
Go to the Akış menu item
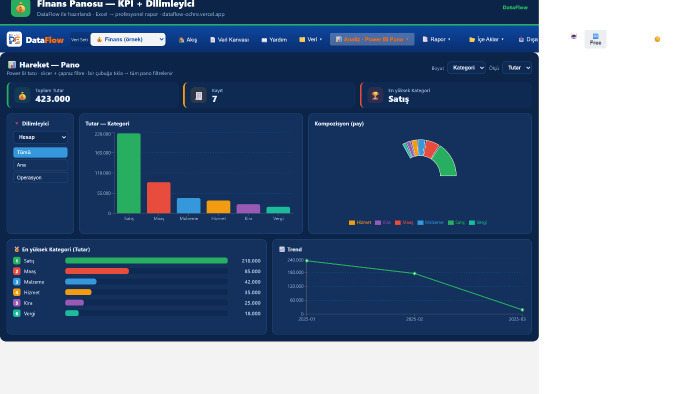tap(188, 40)
